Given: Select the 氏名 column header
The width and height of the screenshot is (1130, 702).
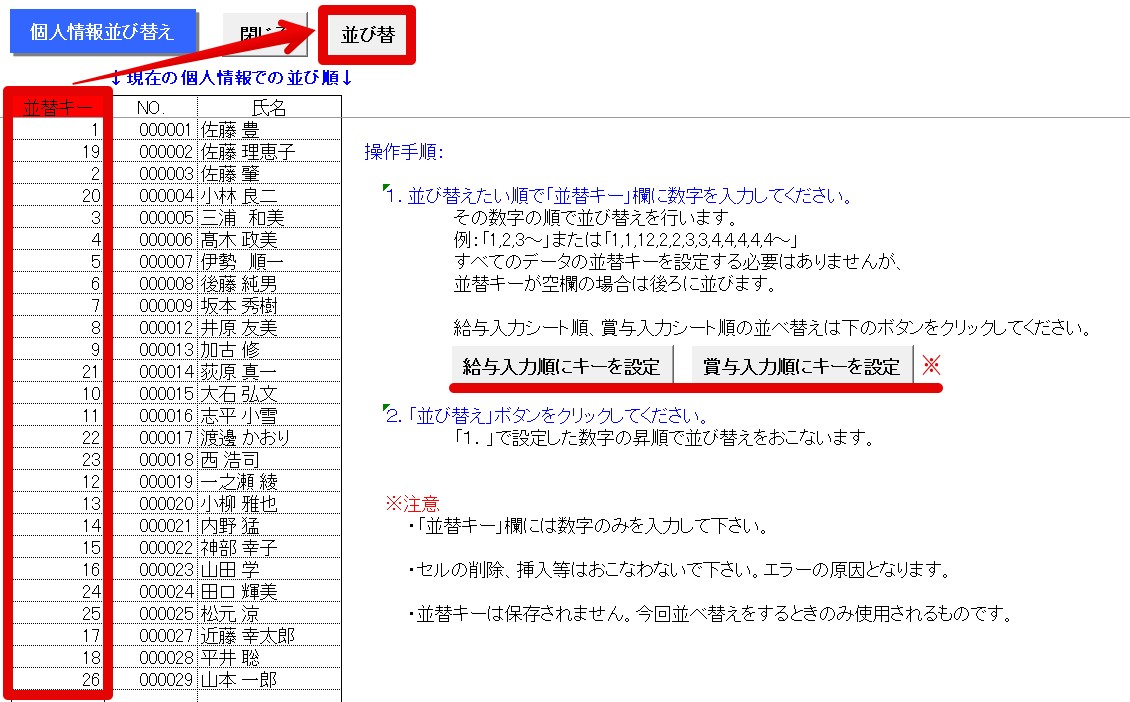Looking at the screenshot, I should pos(269,107).
